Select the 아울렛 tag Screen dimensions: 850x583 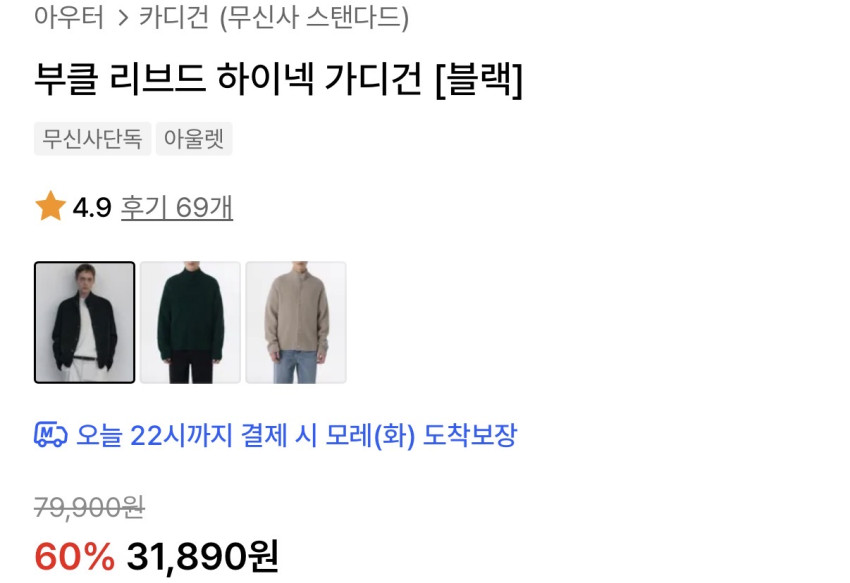194,139
